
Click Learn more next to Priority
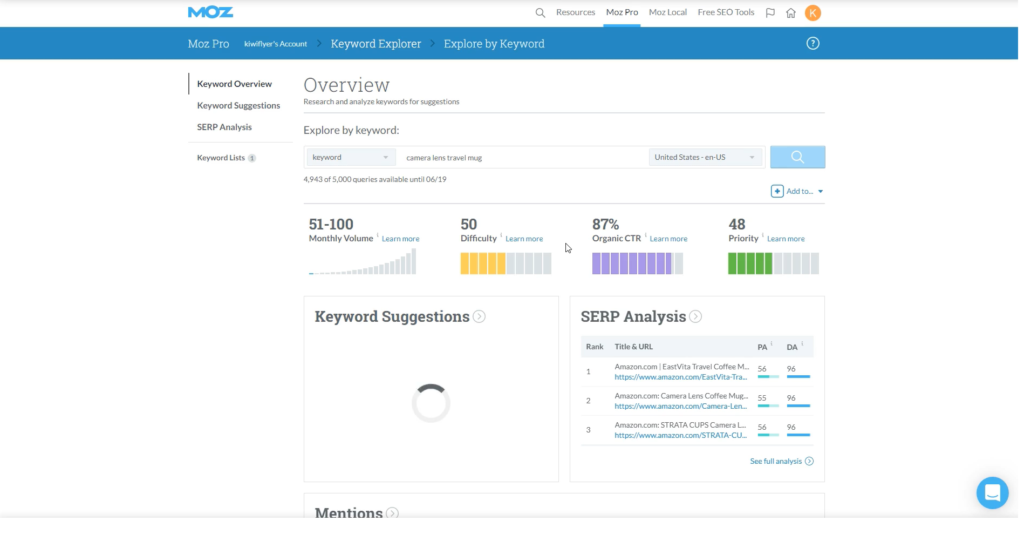786,239
